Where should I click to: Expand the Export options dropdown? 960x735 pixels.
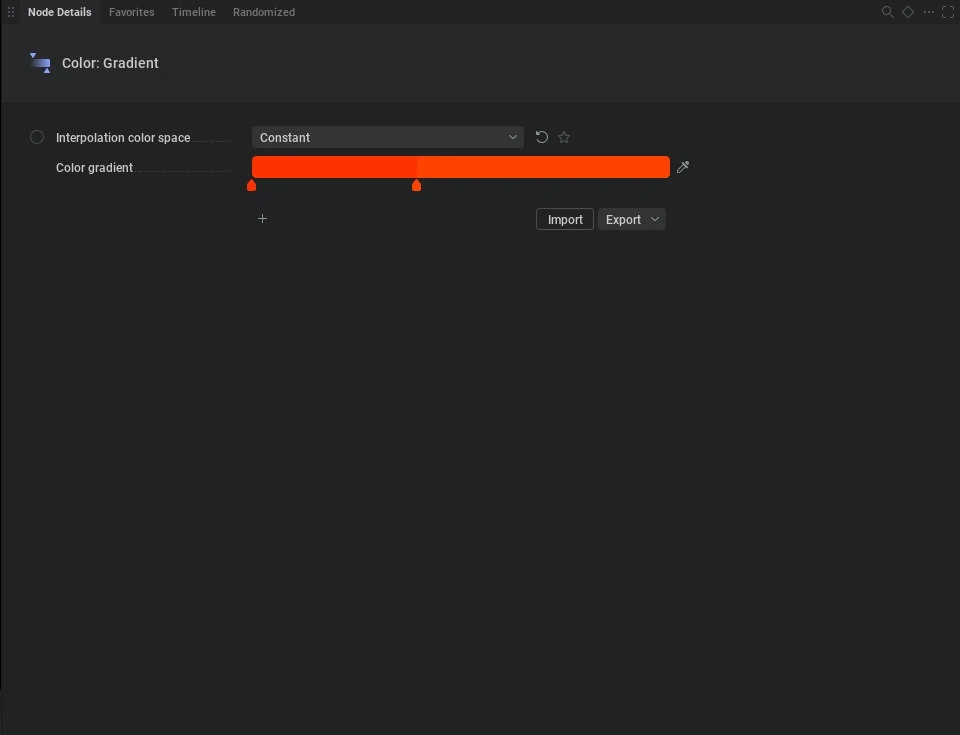631,219
